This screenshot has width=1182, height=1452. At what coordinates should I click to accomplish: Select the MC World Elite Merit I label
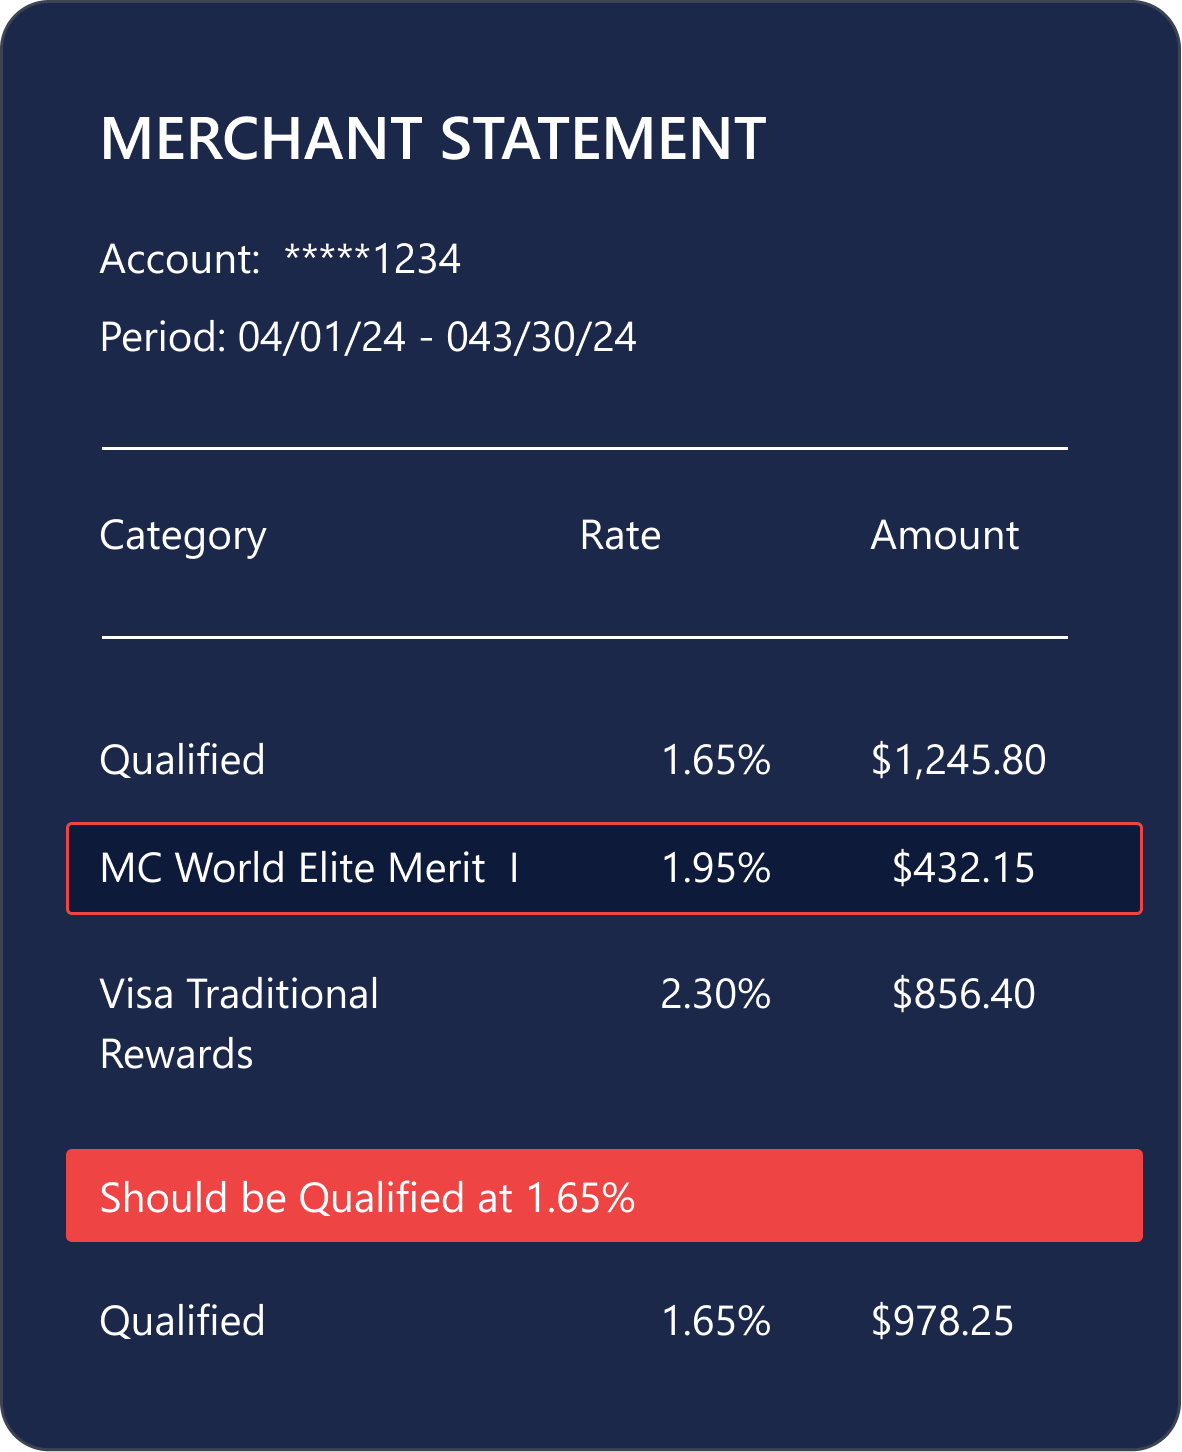(309, 868)
